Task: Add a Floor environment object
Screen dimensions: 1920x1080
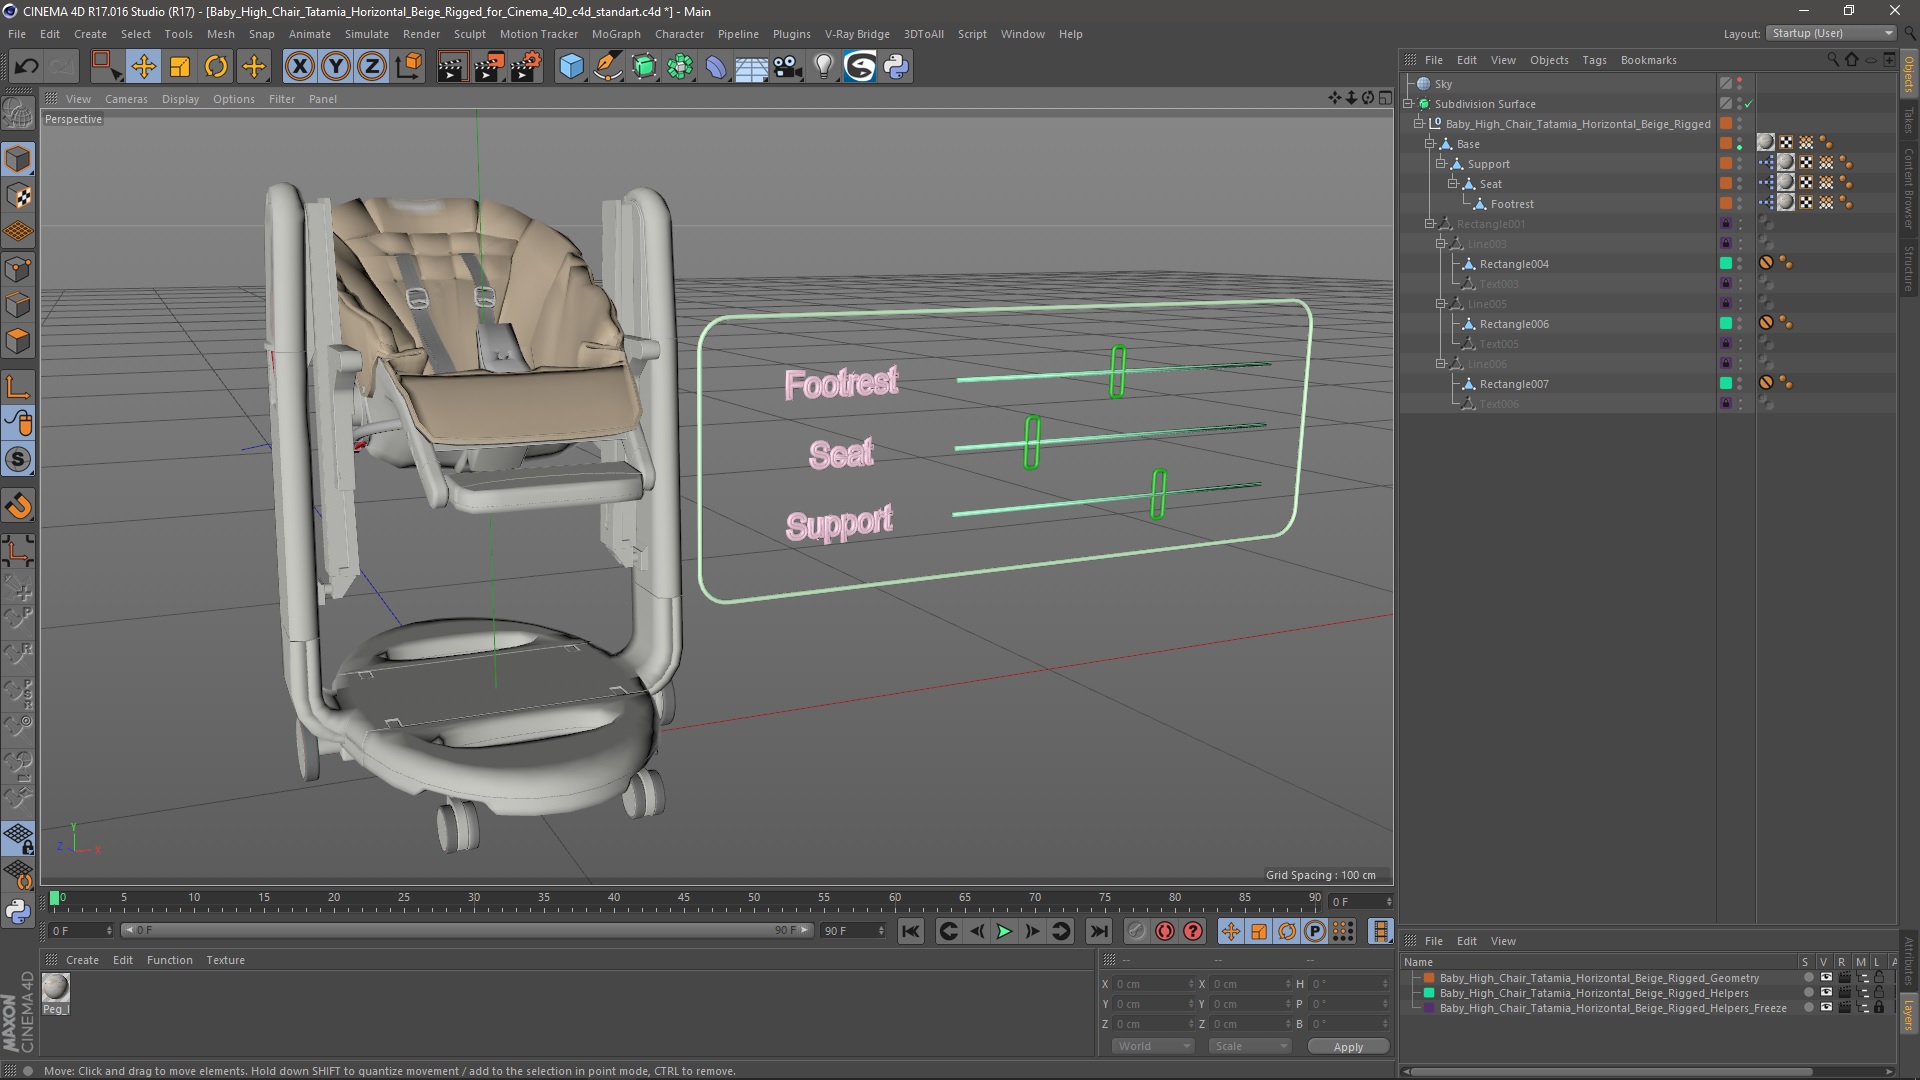Action: coord(751,67)
